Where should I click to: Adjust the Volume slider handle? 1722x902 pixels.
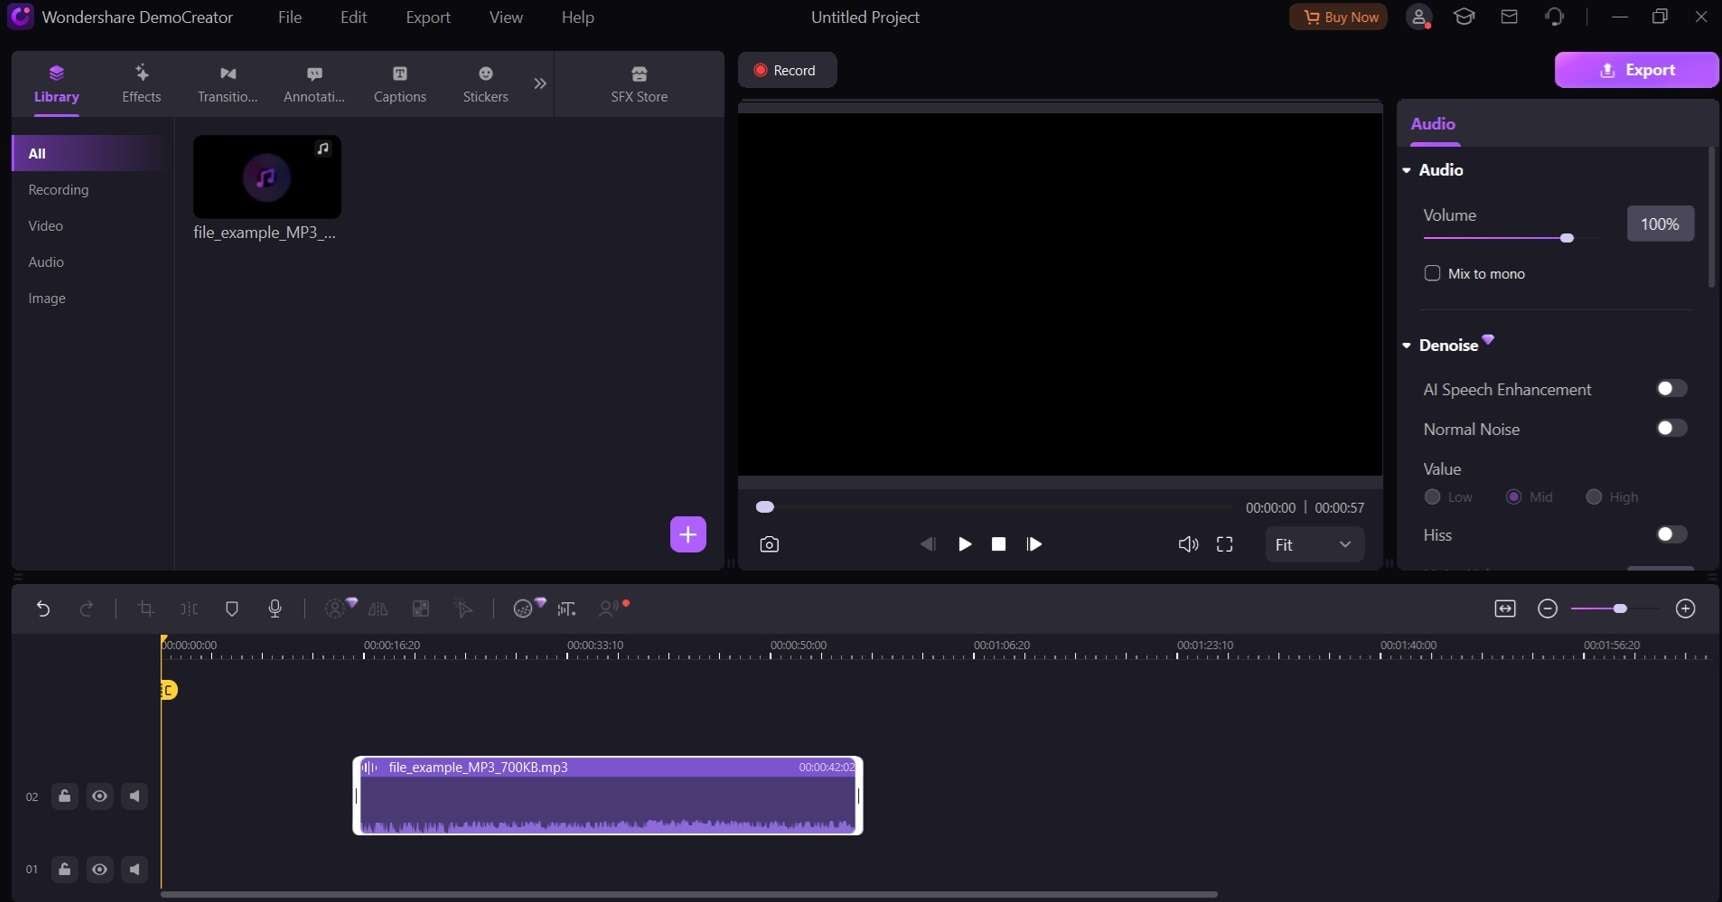coord(1567,238)
